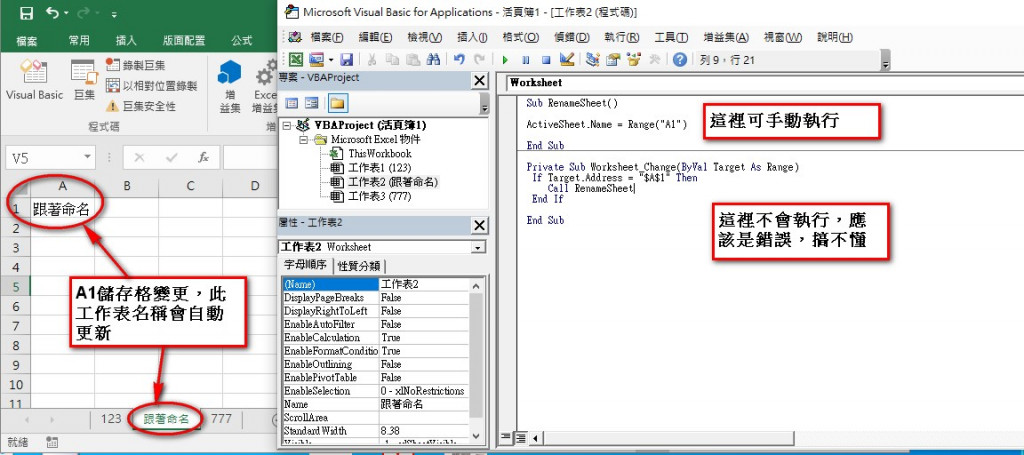Open Properties Window icon in VBA toolbar

pyautogui.click(x=613, y=59)
